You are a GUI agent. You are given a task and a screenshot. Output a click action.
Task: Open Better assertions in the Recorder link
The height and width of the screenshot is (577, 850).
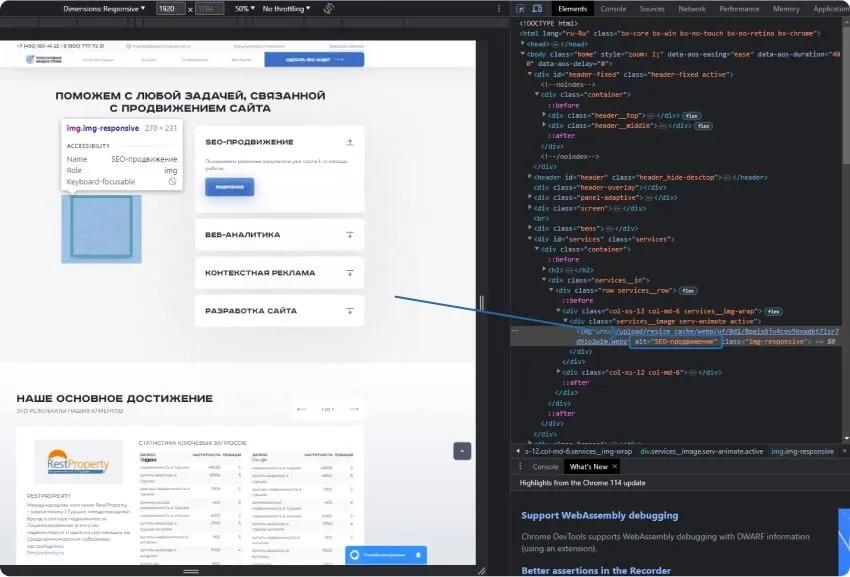[x=596, y=570]
